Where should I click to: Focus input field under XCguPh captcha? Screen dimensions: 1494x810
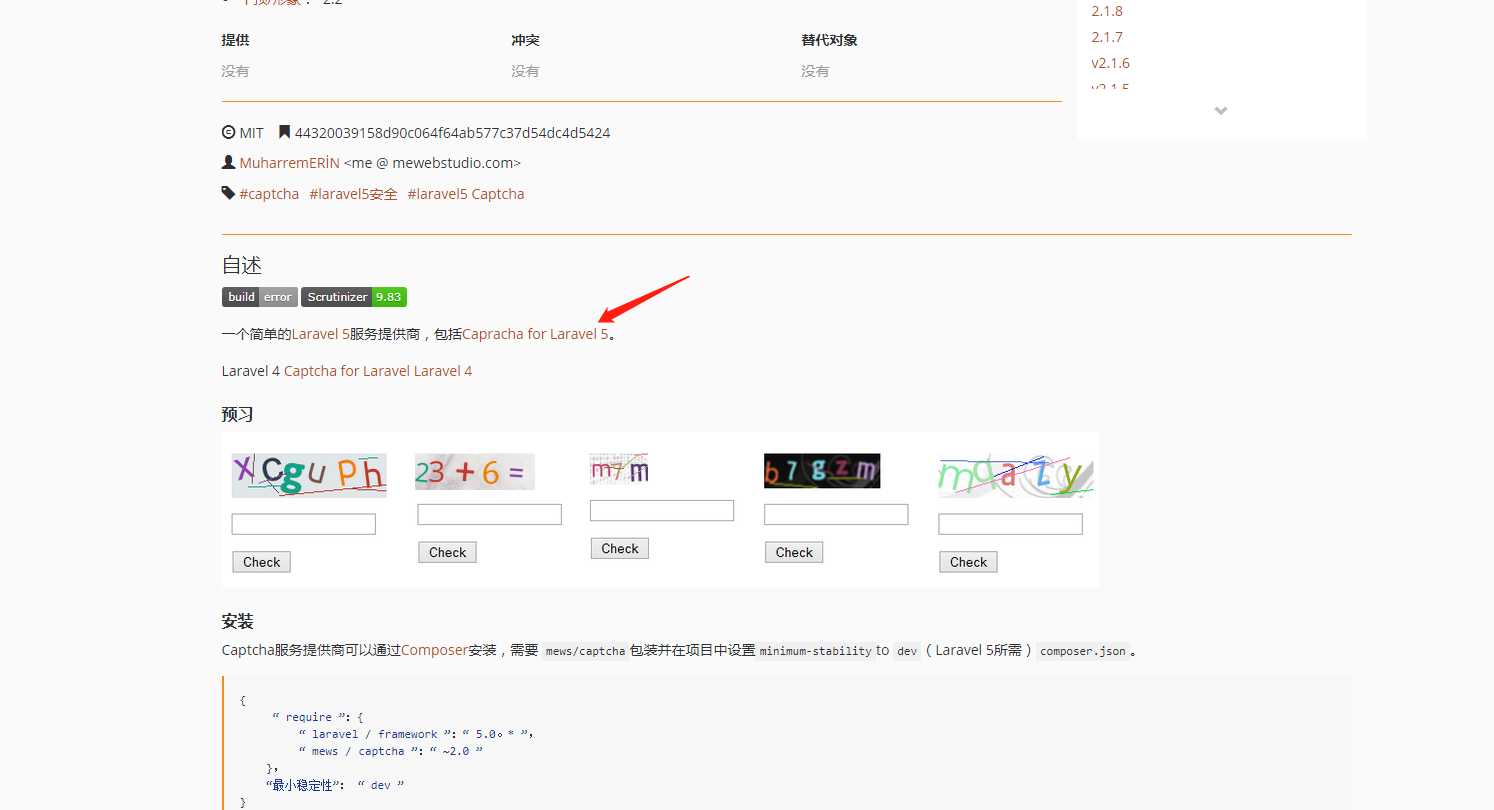pos(304,524)
